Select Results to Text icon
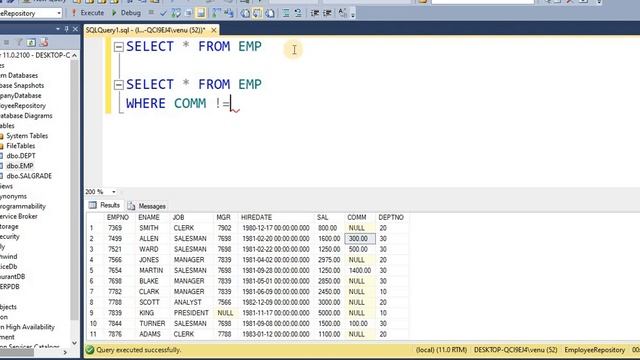 coord(245,13)
